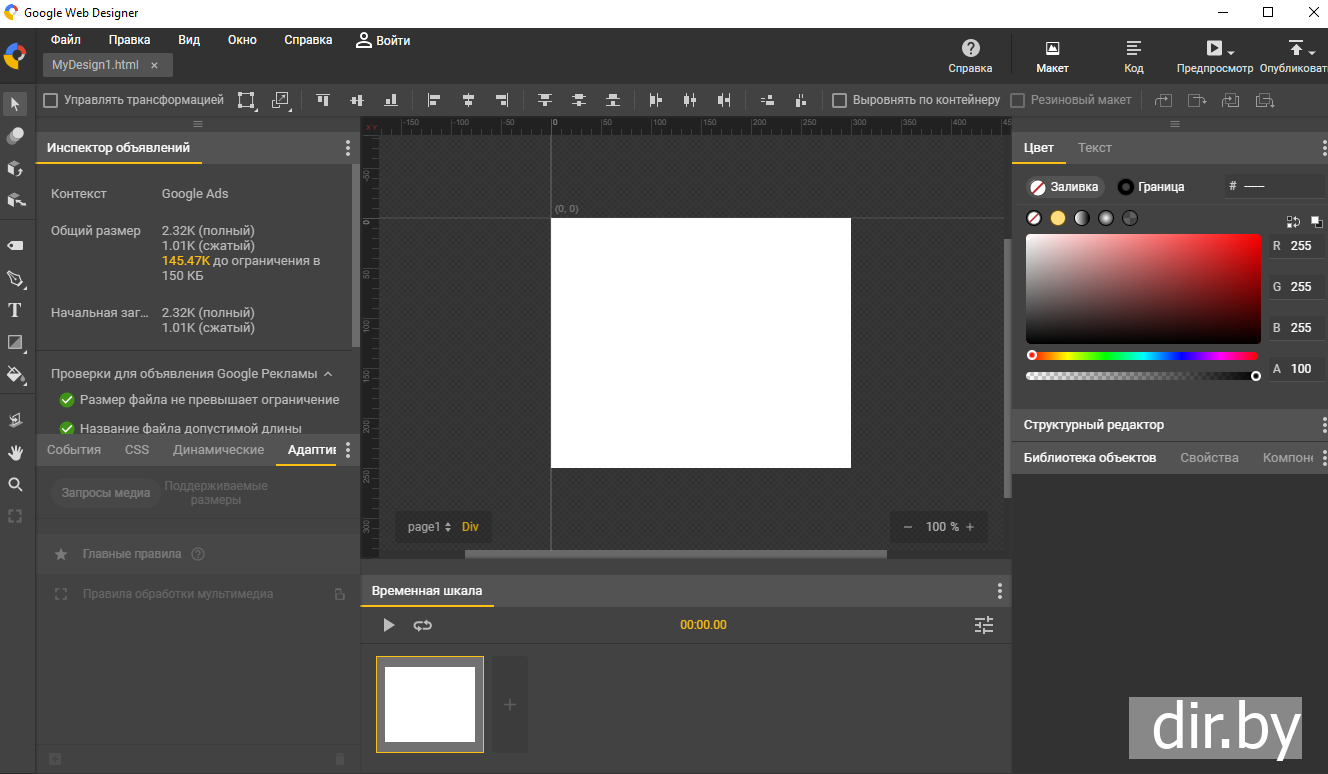The height and width of the screenshot is (774, 1328).
Task: Toggle timeline loop playback
Action: 422,625
